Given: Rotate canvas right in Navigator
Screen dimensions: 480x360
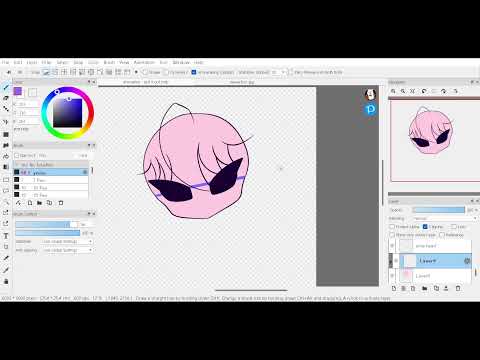Looking at the screenshot, I should tap(443, 91).
